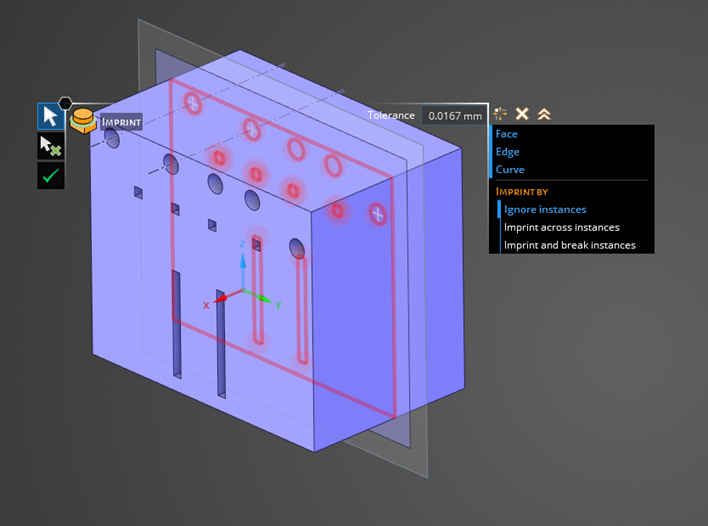Screen dimensions: 708x526
Task: Select the arrow selection tool
Action: tap(51, 117)
